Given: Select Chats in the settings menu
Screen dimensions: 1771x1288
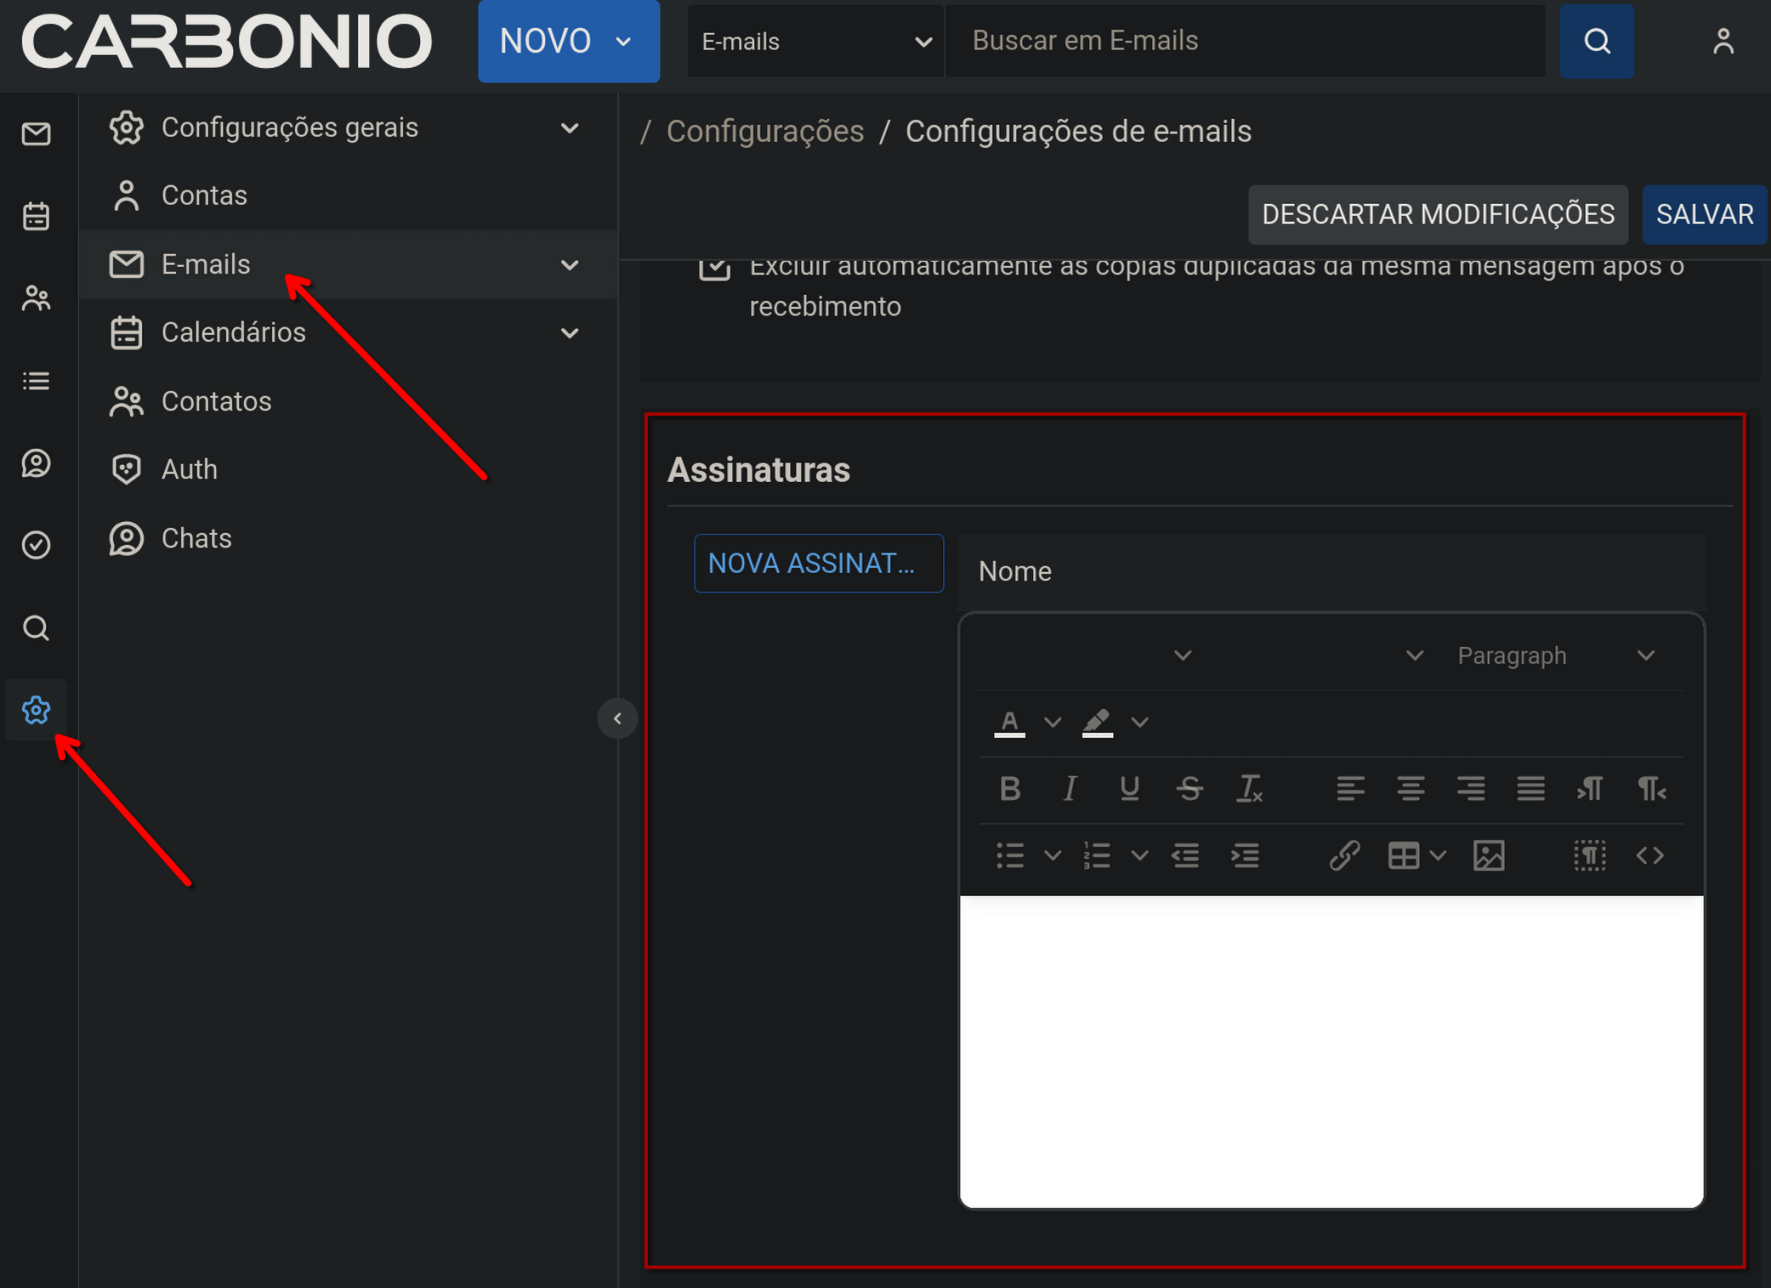Looking at the screenshot, I should click(x=348, y=539).
